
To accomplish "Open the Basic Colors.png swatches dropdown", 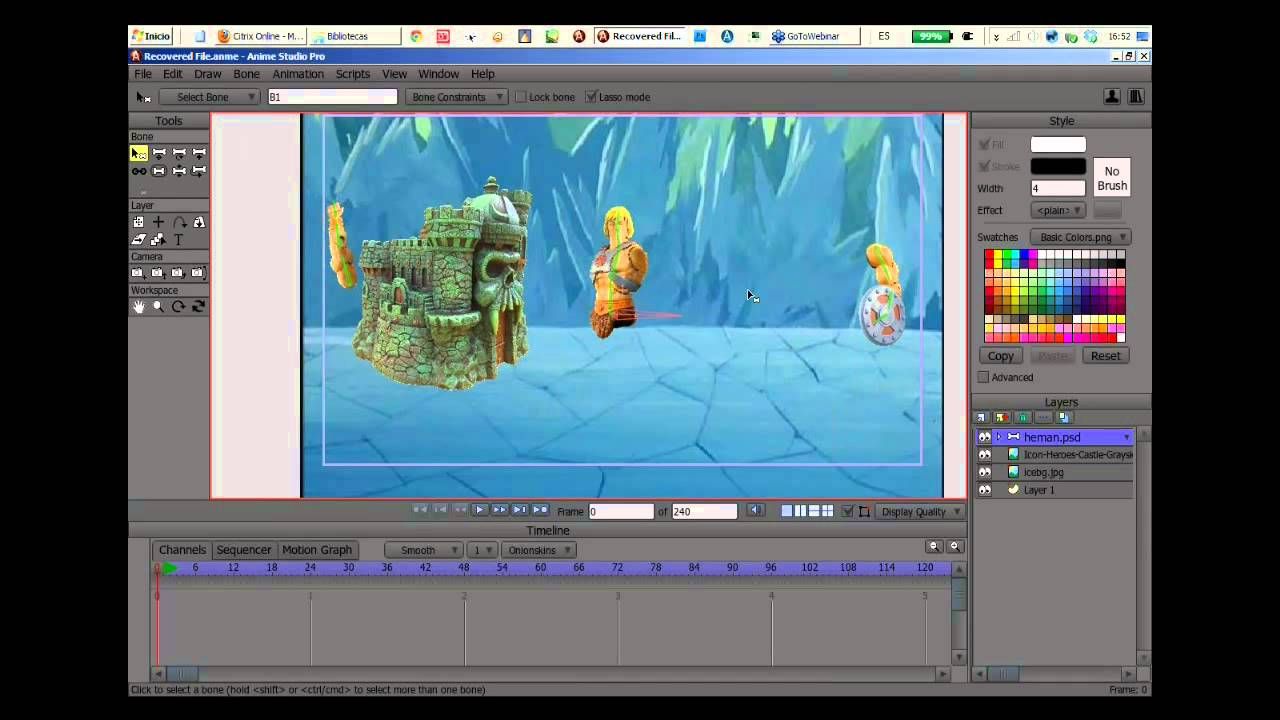I will tap(1081, 237).
